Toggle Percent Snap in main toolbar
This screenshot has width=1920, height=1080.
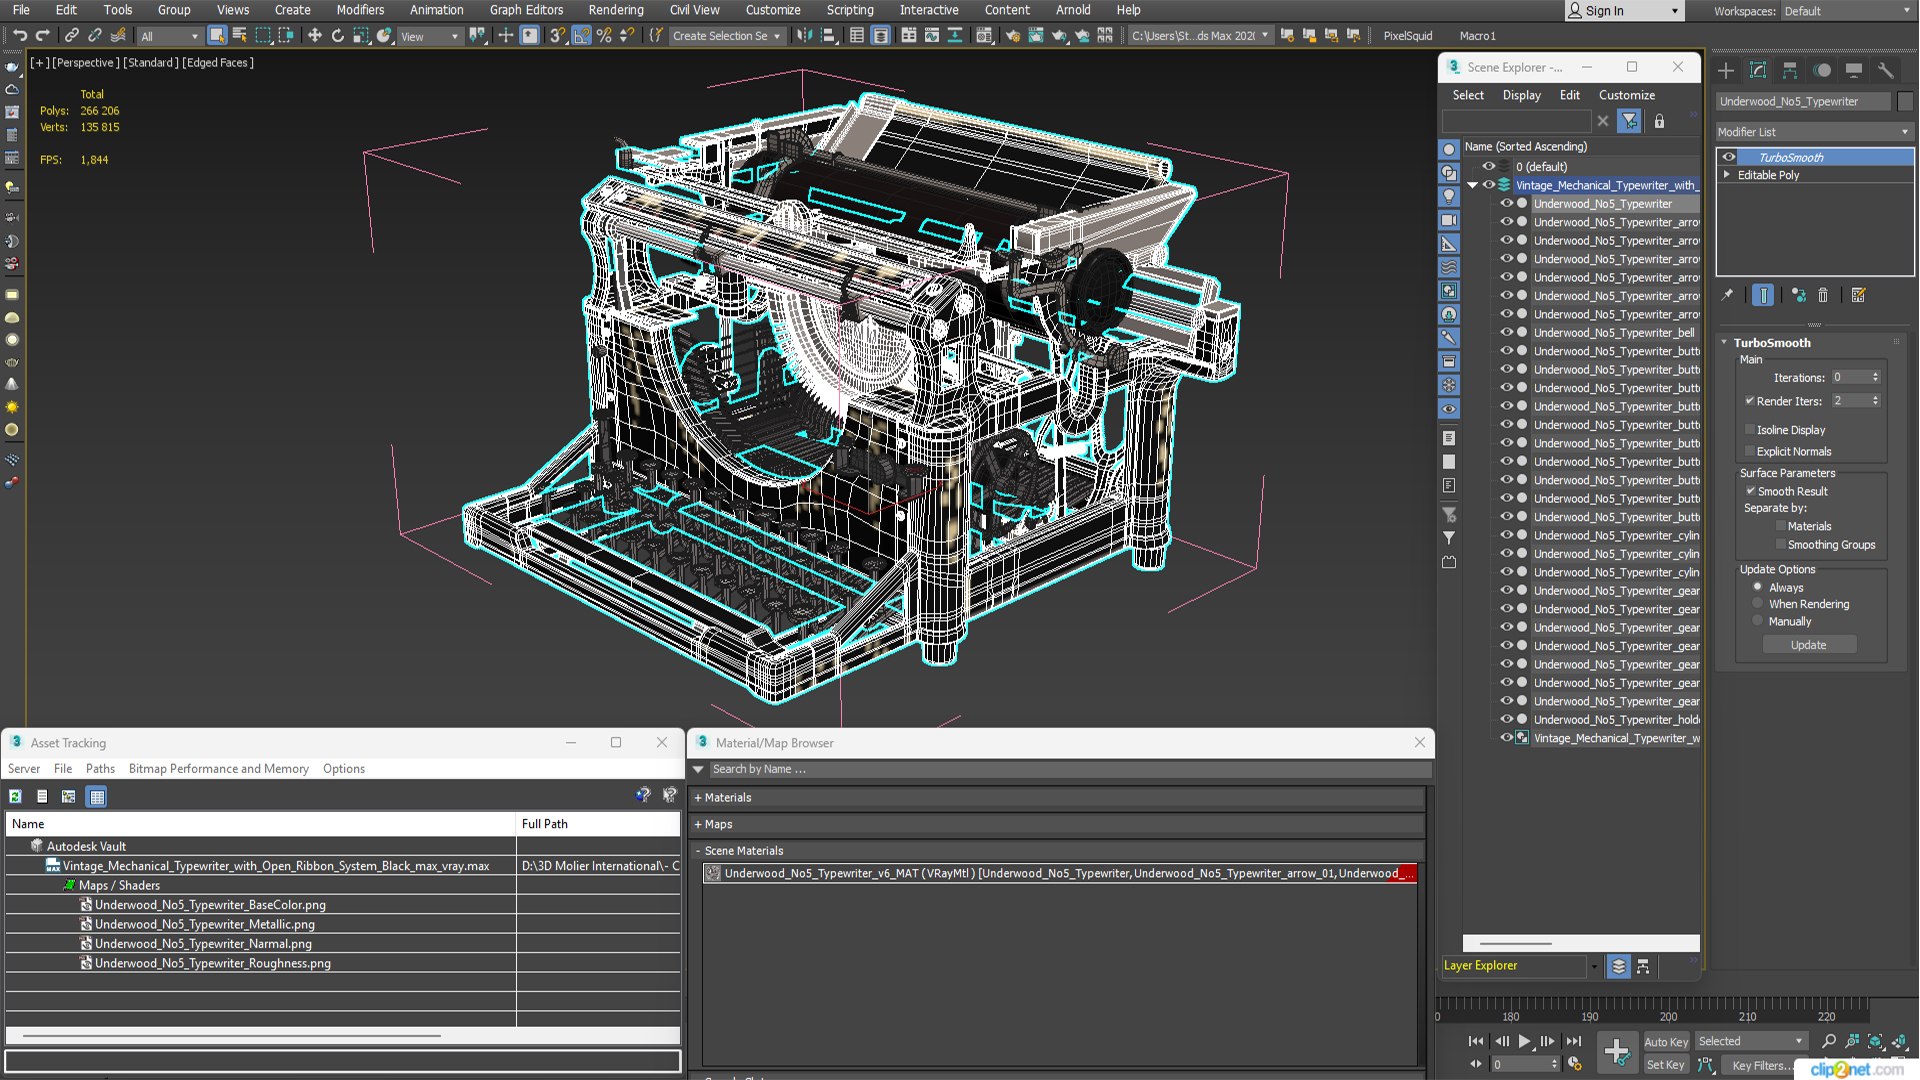click(604, 36)
